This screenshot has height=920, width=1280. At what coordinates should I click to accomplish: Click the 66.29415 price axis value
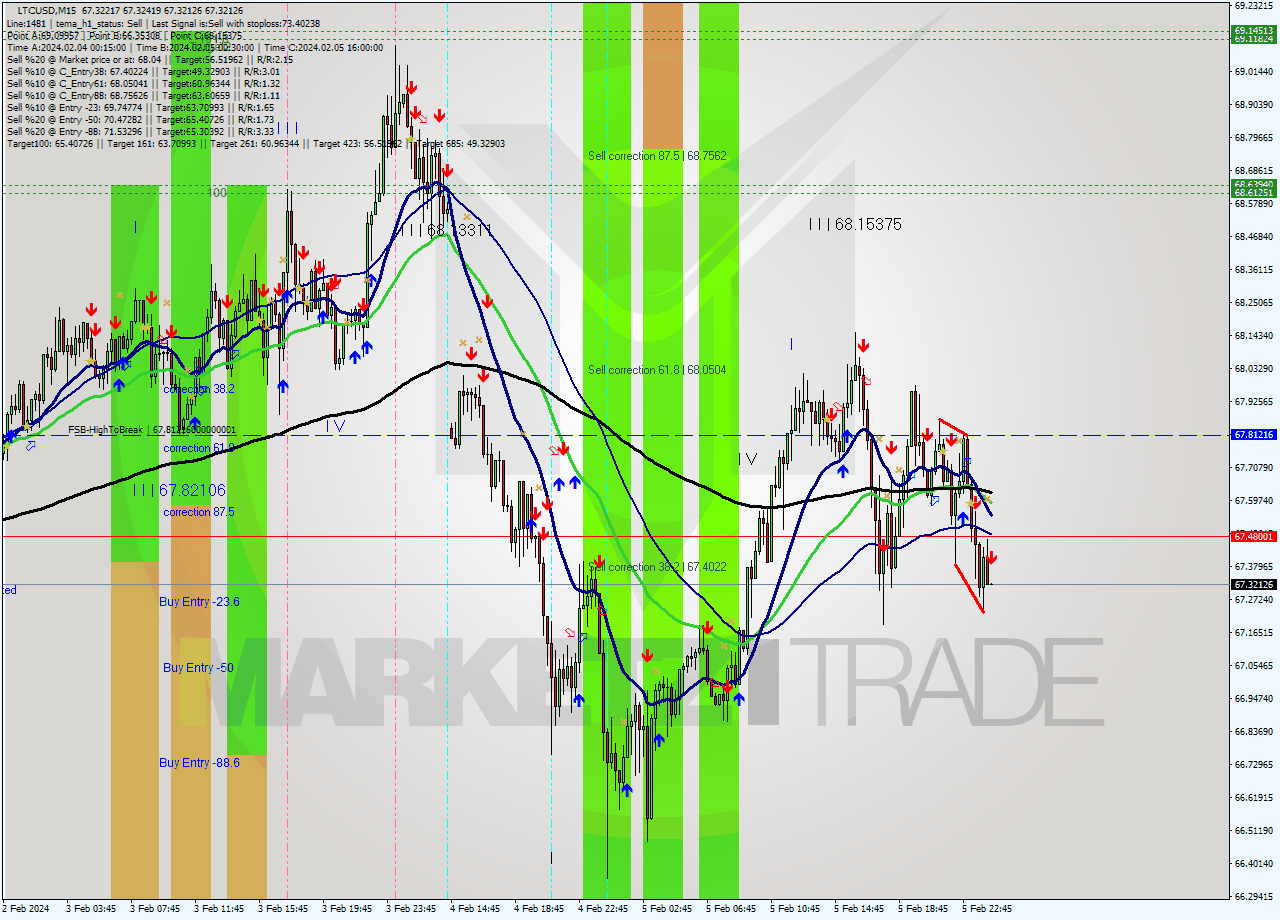pyautogui.click(x=1254, y=897)
